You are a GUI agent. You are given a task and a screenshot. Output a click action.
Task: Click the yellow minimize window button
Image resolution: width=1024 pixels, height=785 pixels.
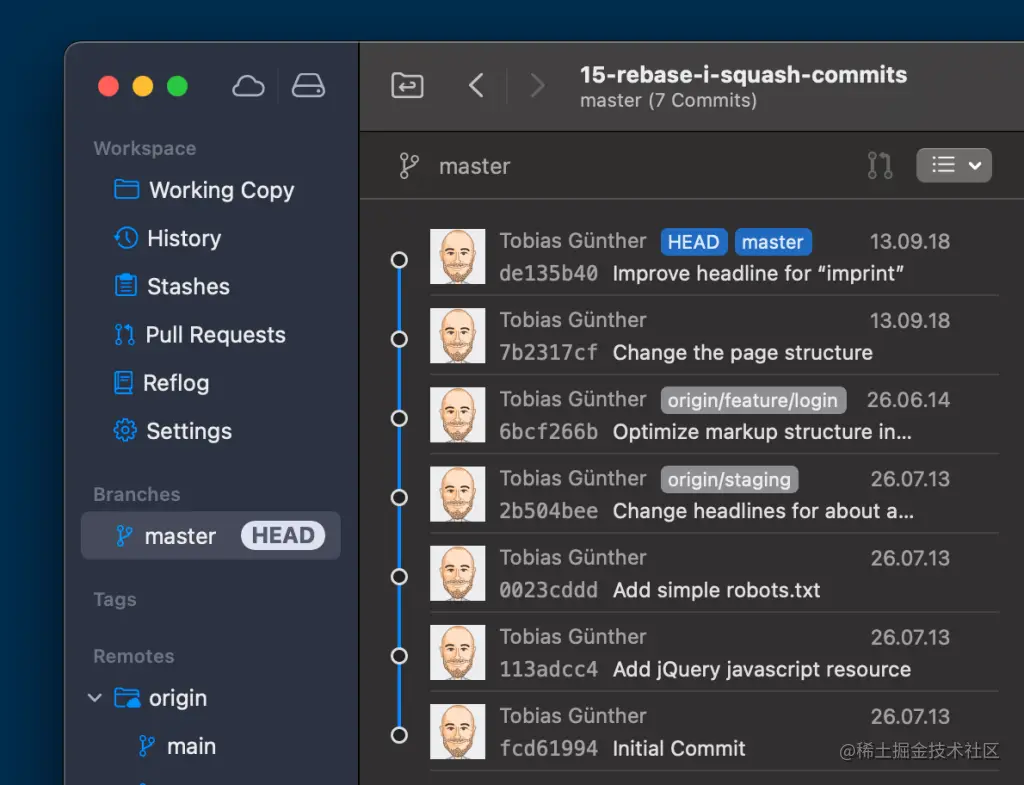click(142, 86)
